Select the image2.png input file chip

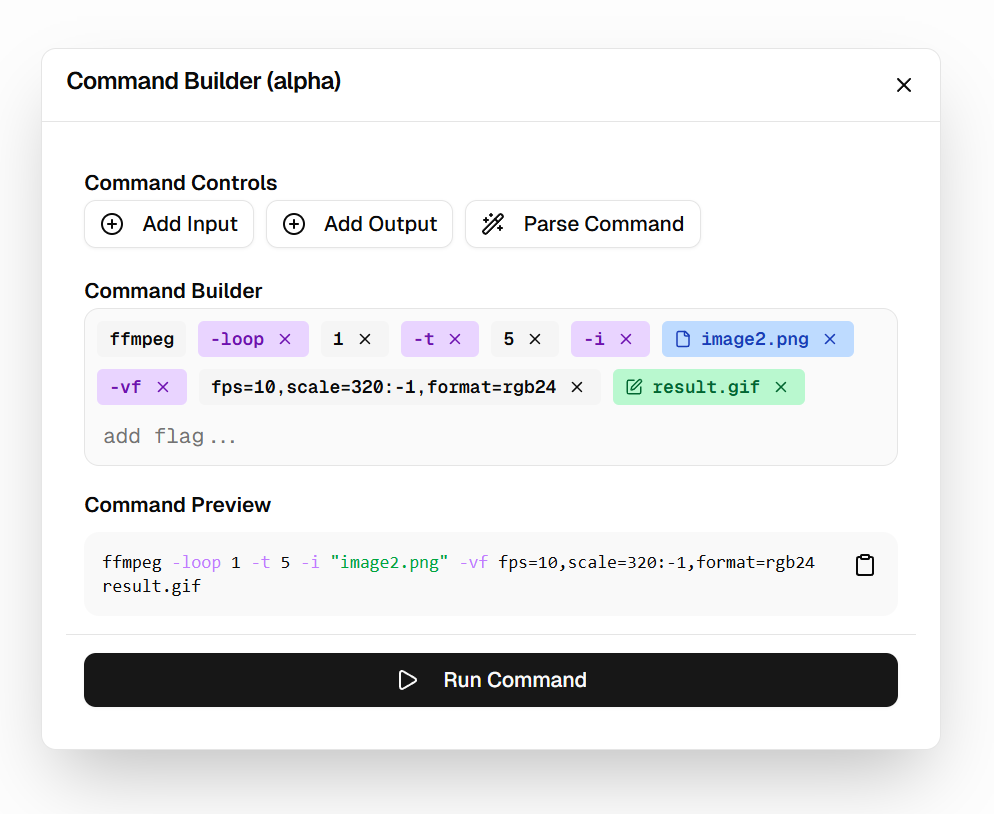point(754,340)
